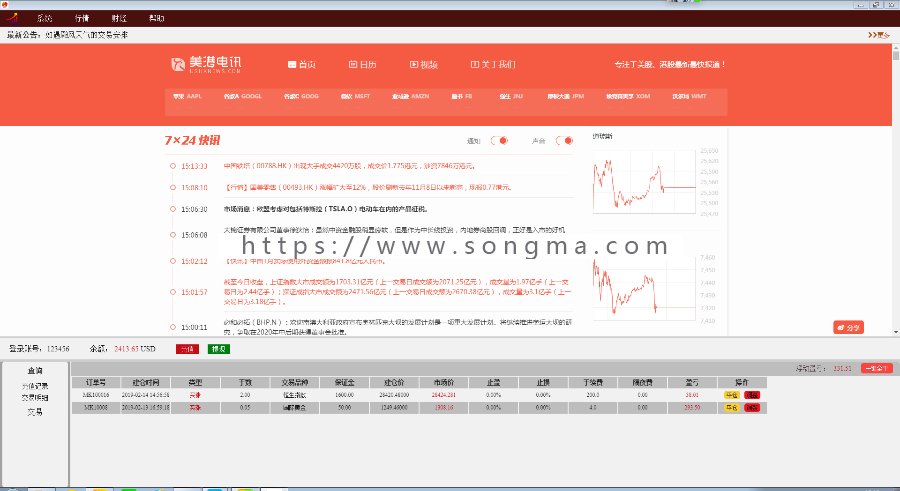Image resolution: width=900 pixels, height=491 pixels.
Task: Go to the 首页 navigation tab
Action: tap(302, 64)
